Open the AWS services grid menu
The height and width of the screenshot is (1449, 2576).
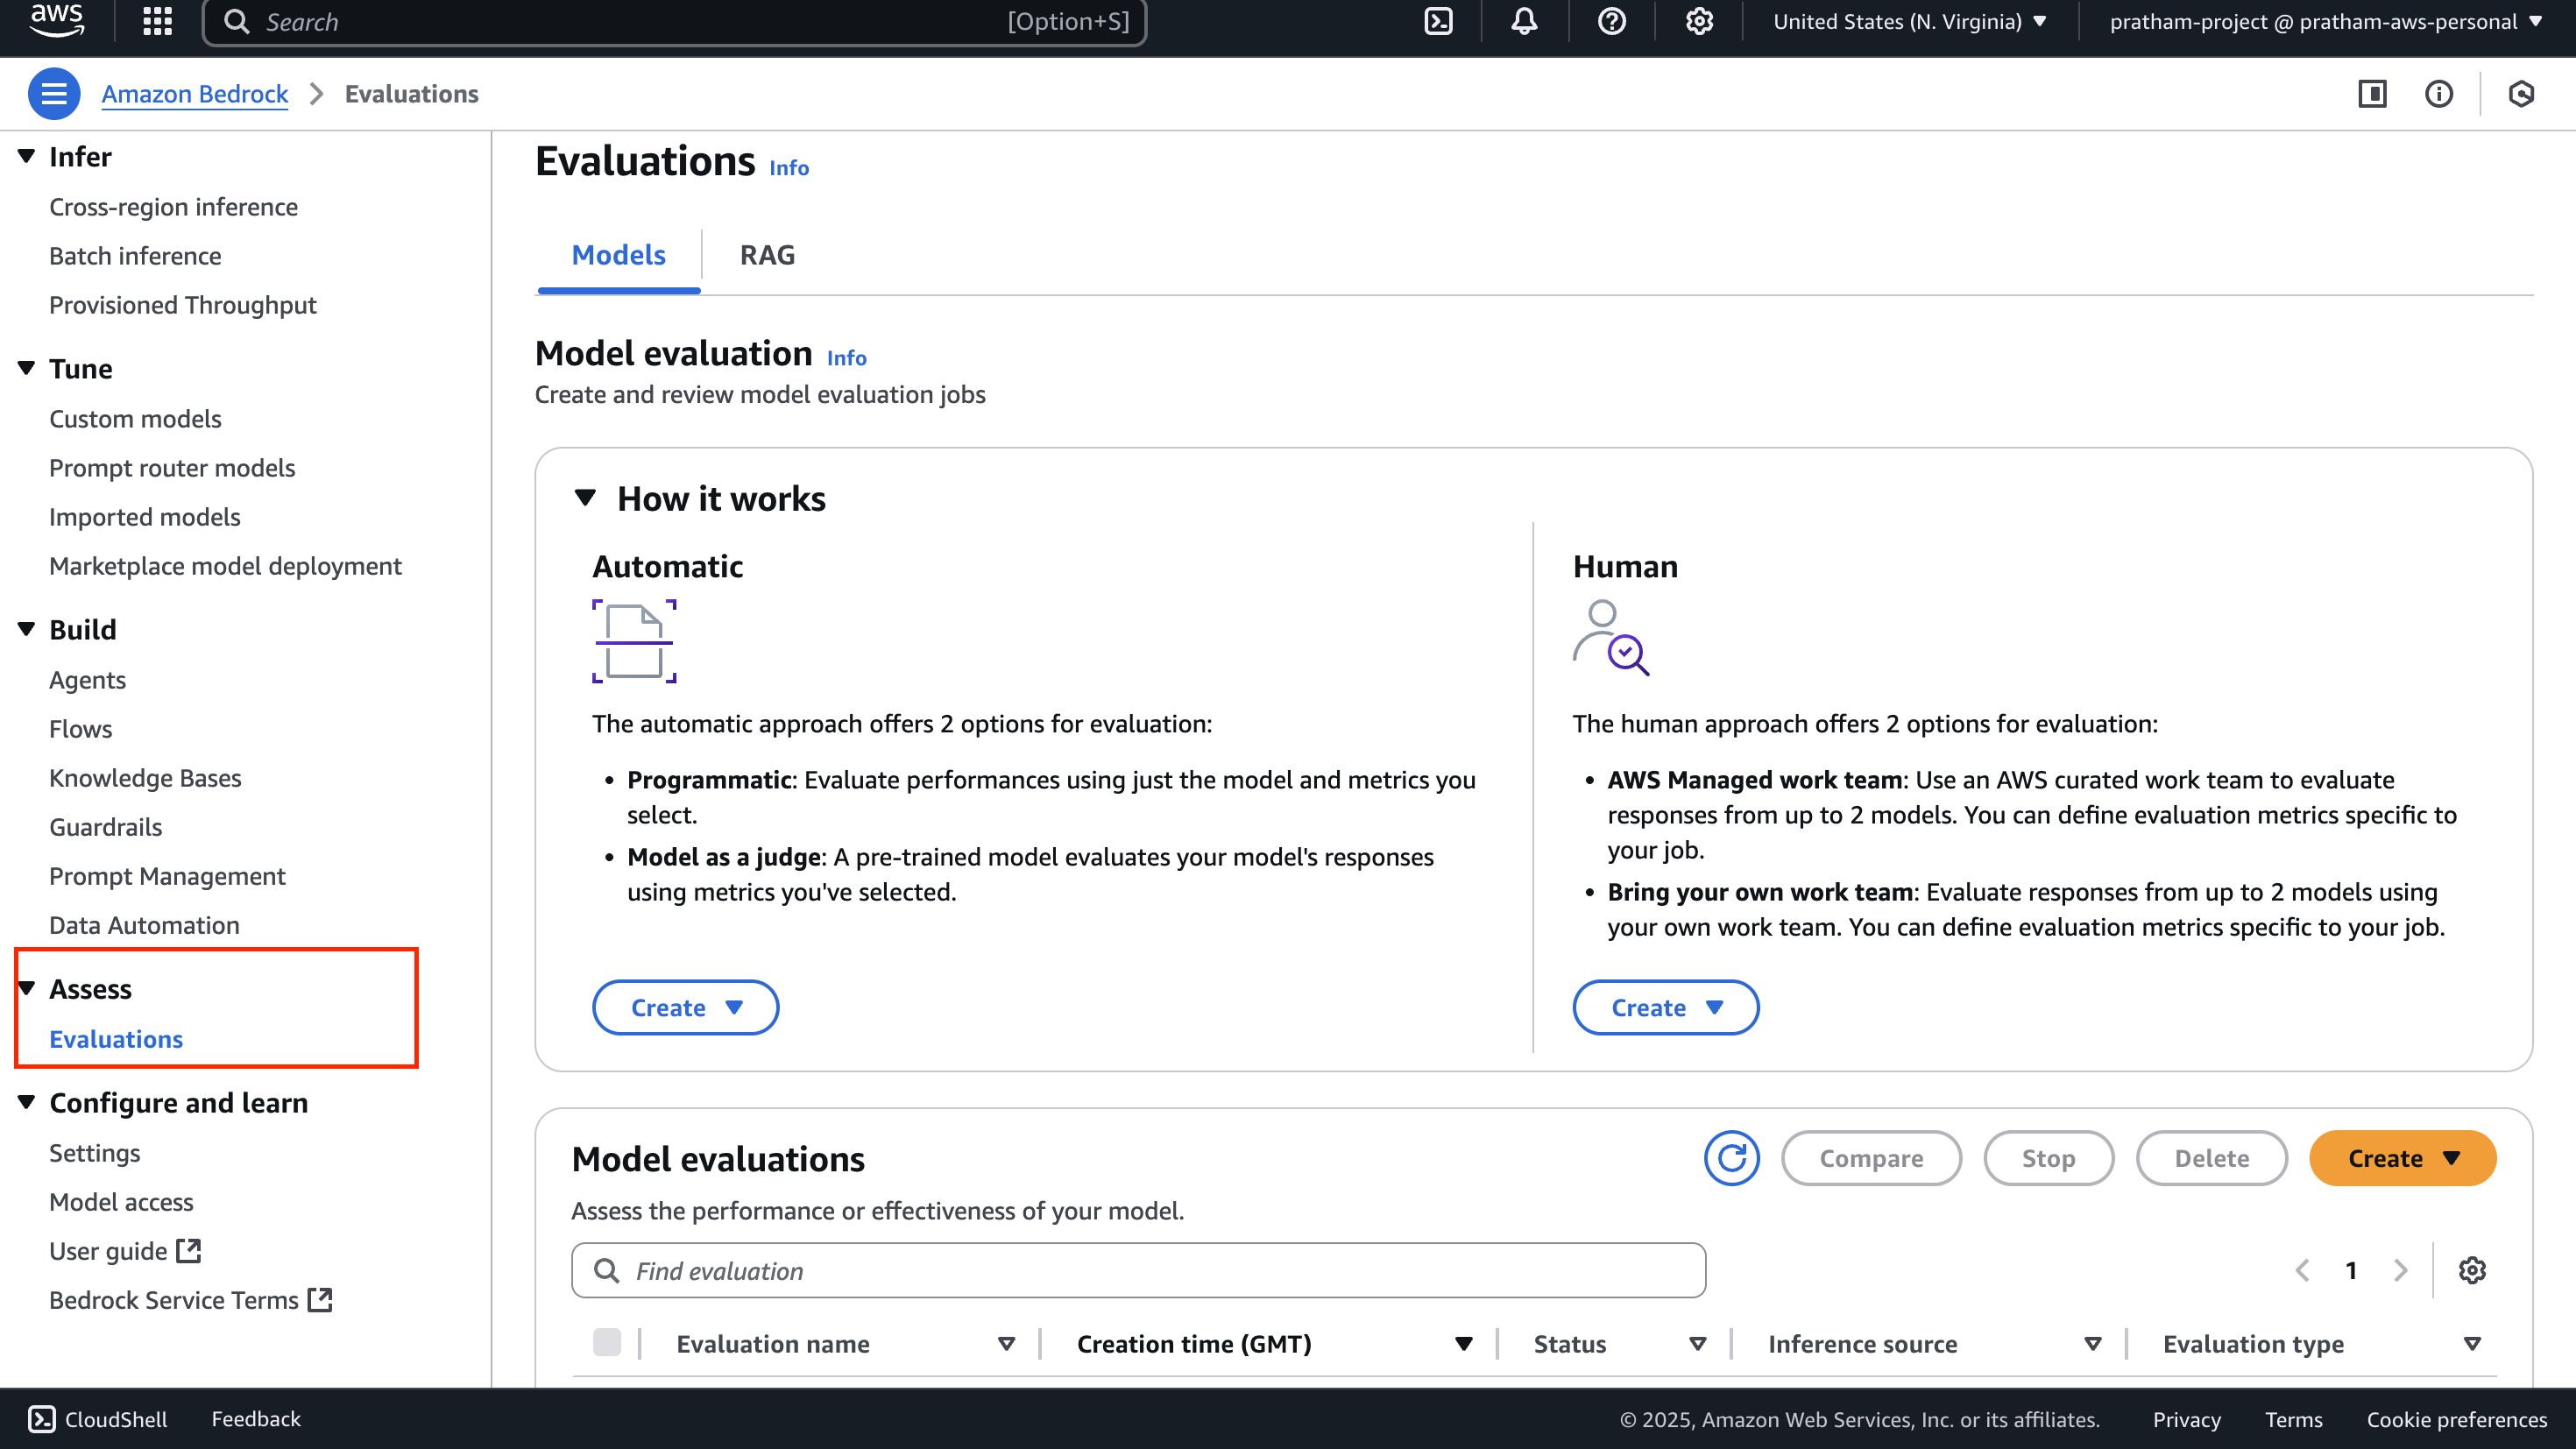[x=157, y=21]
